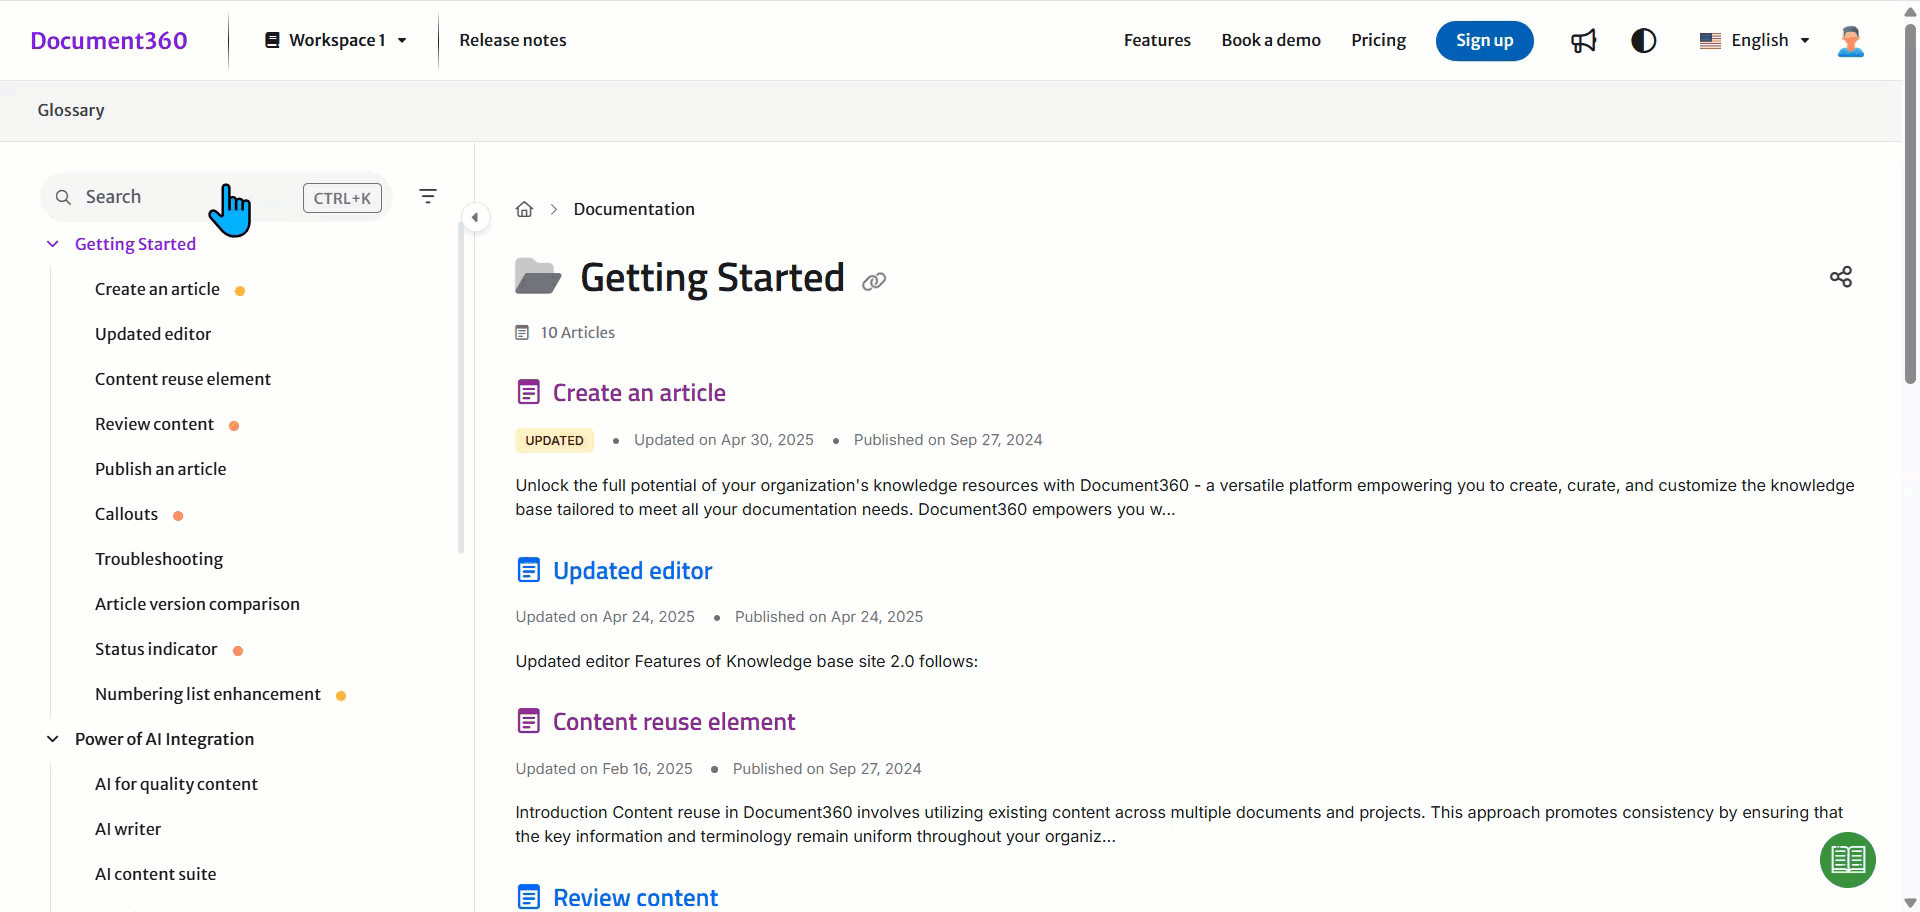Click the Getting Started page title

point(712,277)
